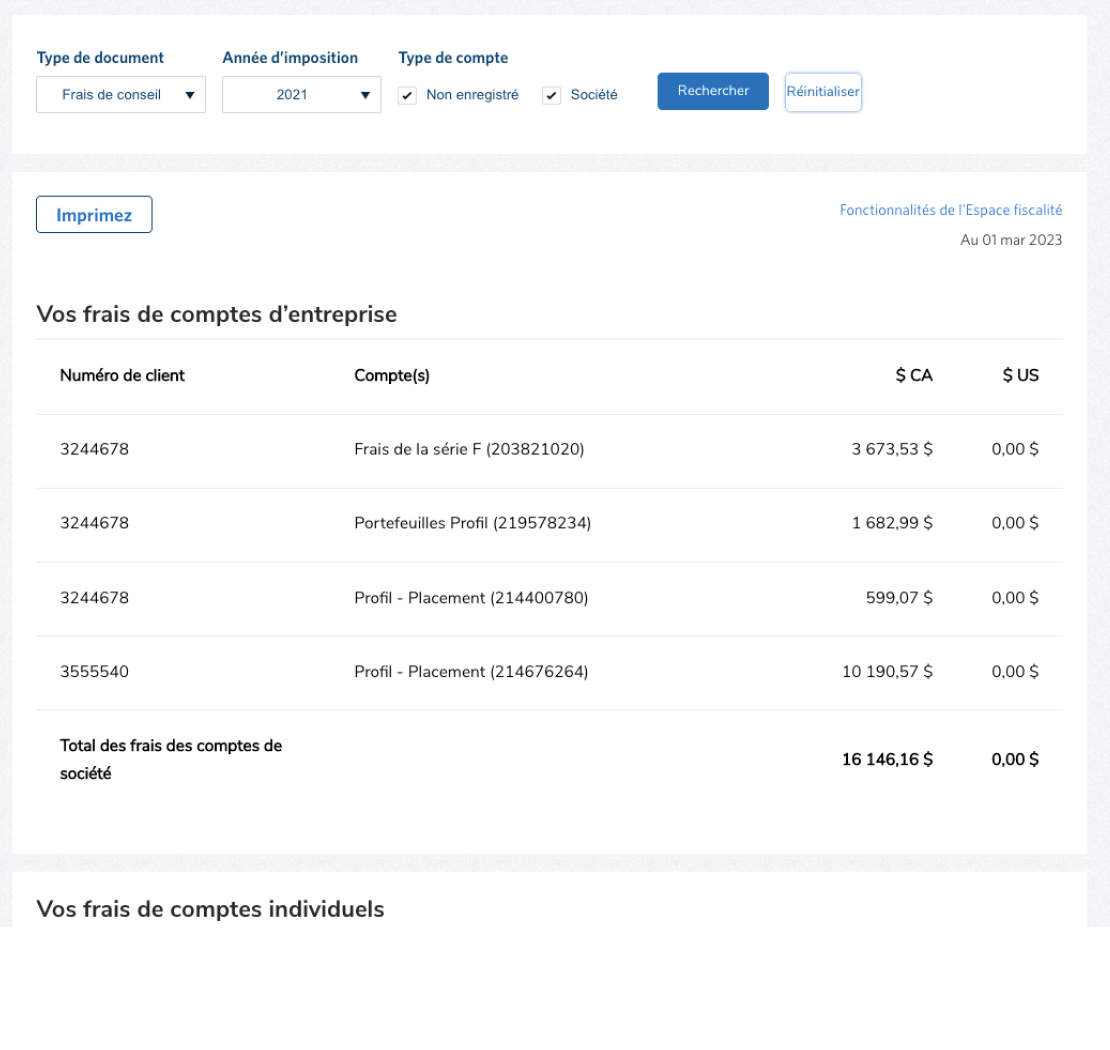
Task: Select the Portefeuilles Profil (219578234) account
Action: (x=472, y=523)
